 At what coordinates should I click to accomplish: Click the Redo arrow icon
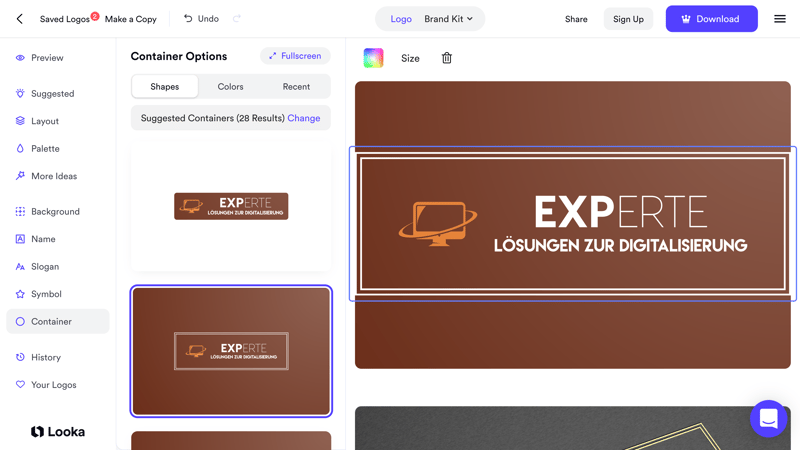237,19
